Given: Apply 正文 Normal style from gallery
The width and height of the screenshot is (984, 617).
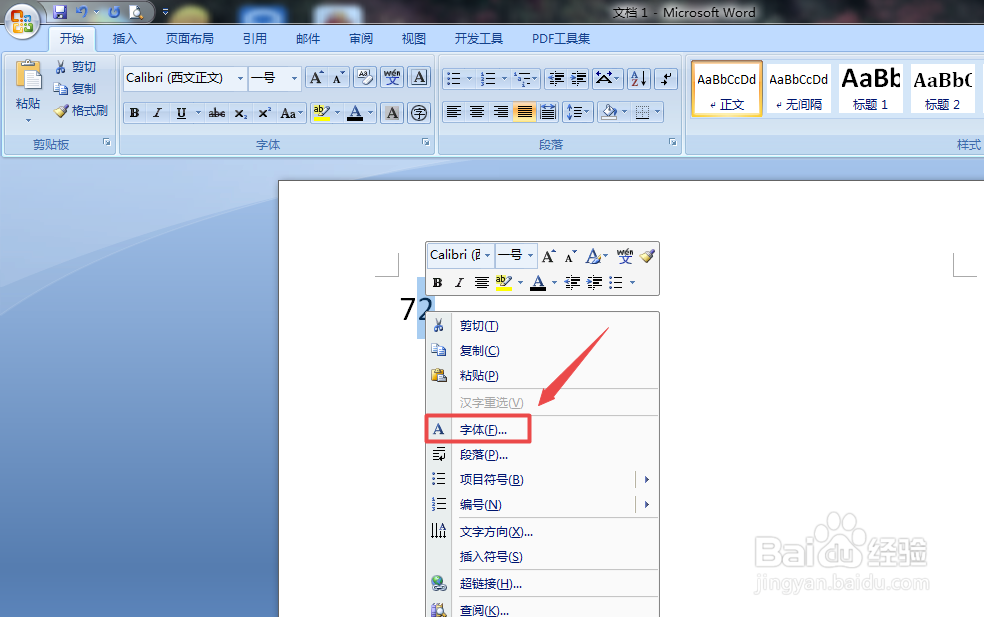Looking at the screenshot, I should [x=727, y=89].
